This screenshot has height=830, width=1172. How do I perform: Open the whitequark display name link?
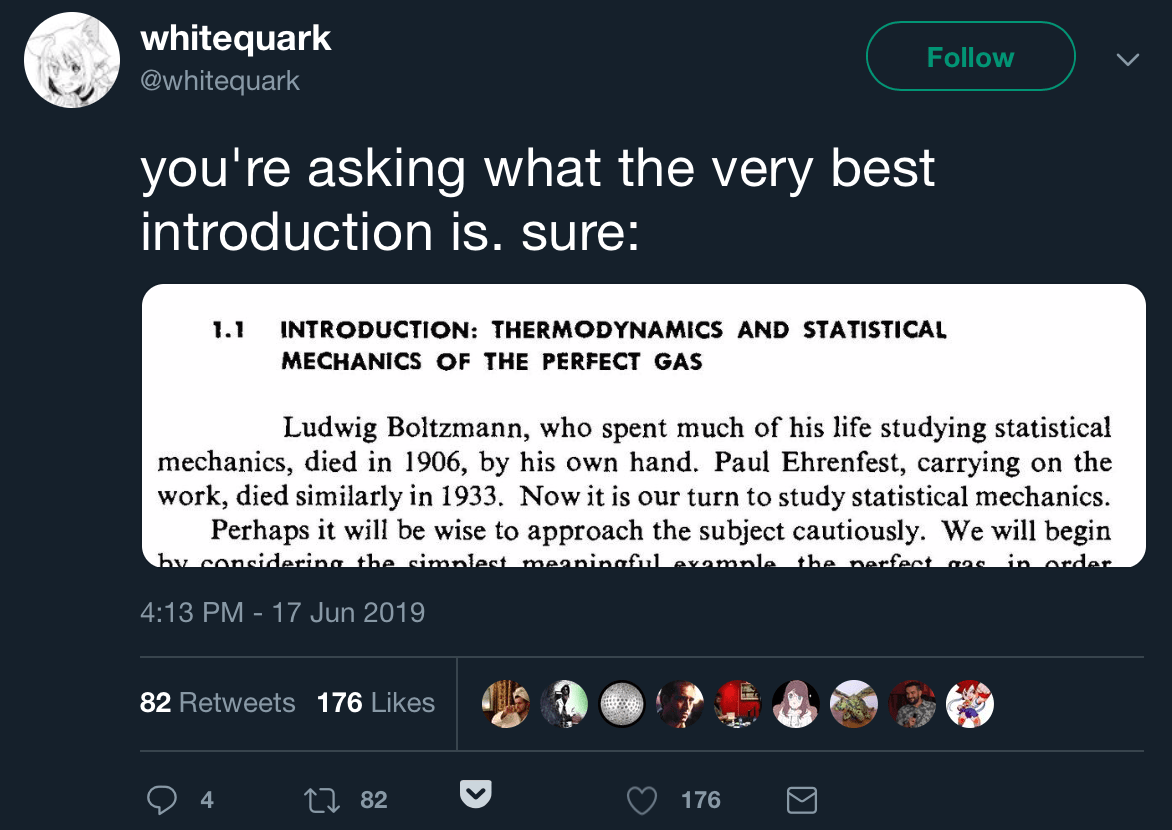236,39
